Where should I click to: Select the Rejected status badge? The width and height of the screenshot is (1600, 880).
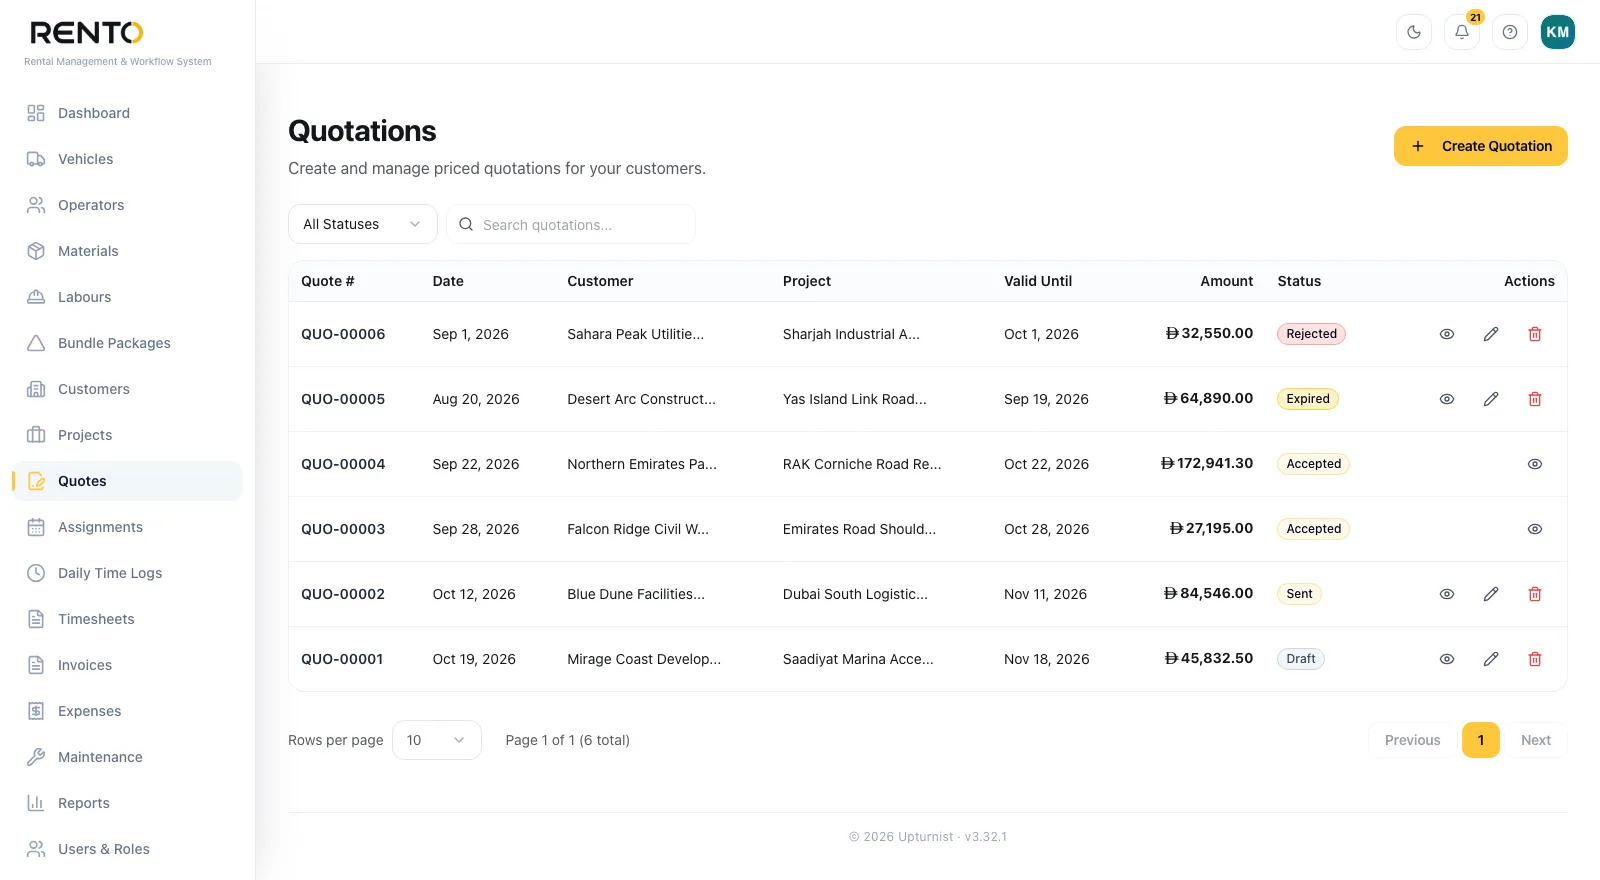click(1311, 334)
